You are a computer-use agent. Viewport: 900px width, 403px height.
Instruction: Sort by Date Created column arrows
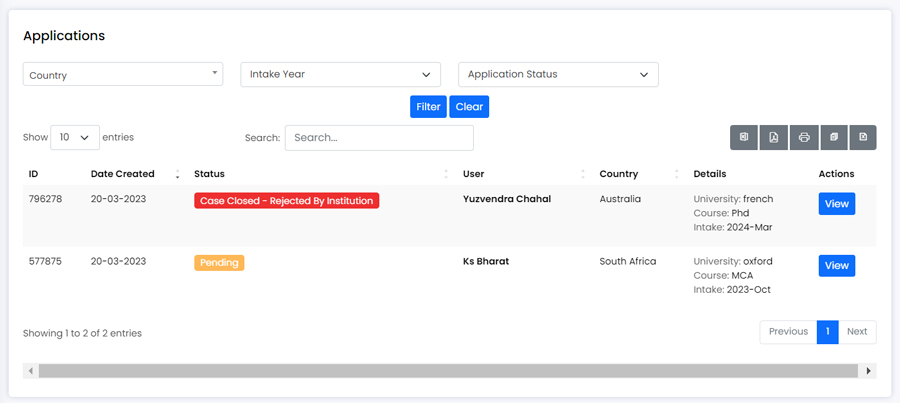click(x=177, y=174)
